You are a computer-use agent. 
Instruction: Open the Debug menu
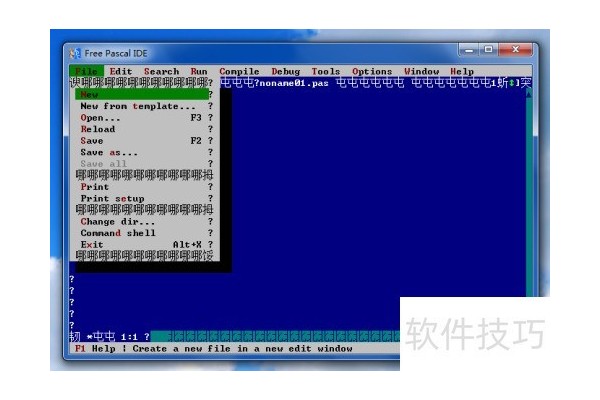click(285, 71)
